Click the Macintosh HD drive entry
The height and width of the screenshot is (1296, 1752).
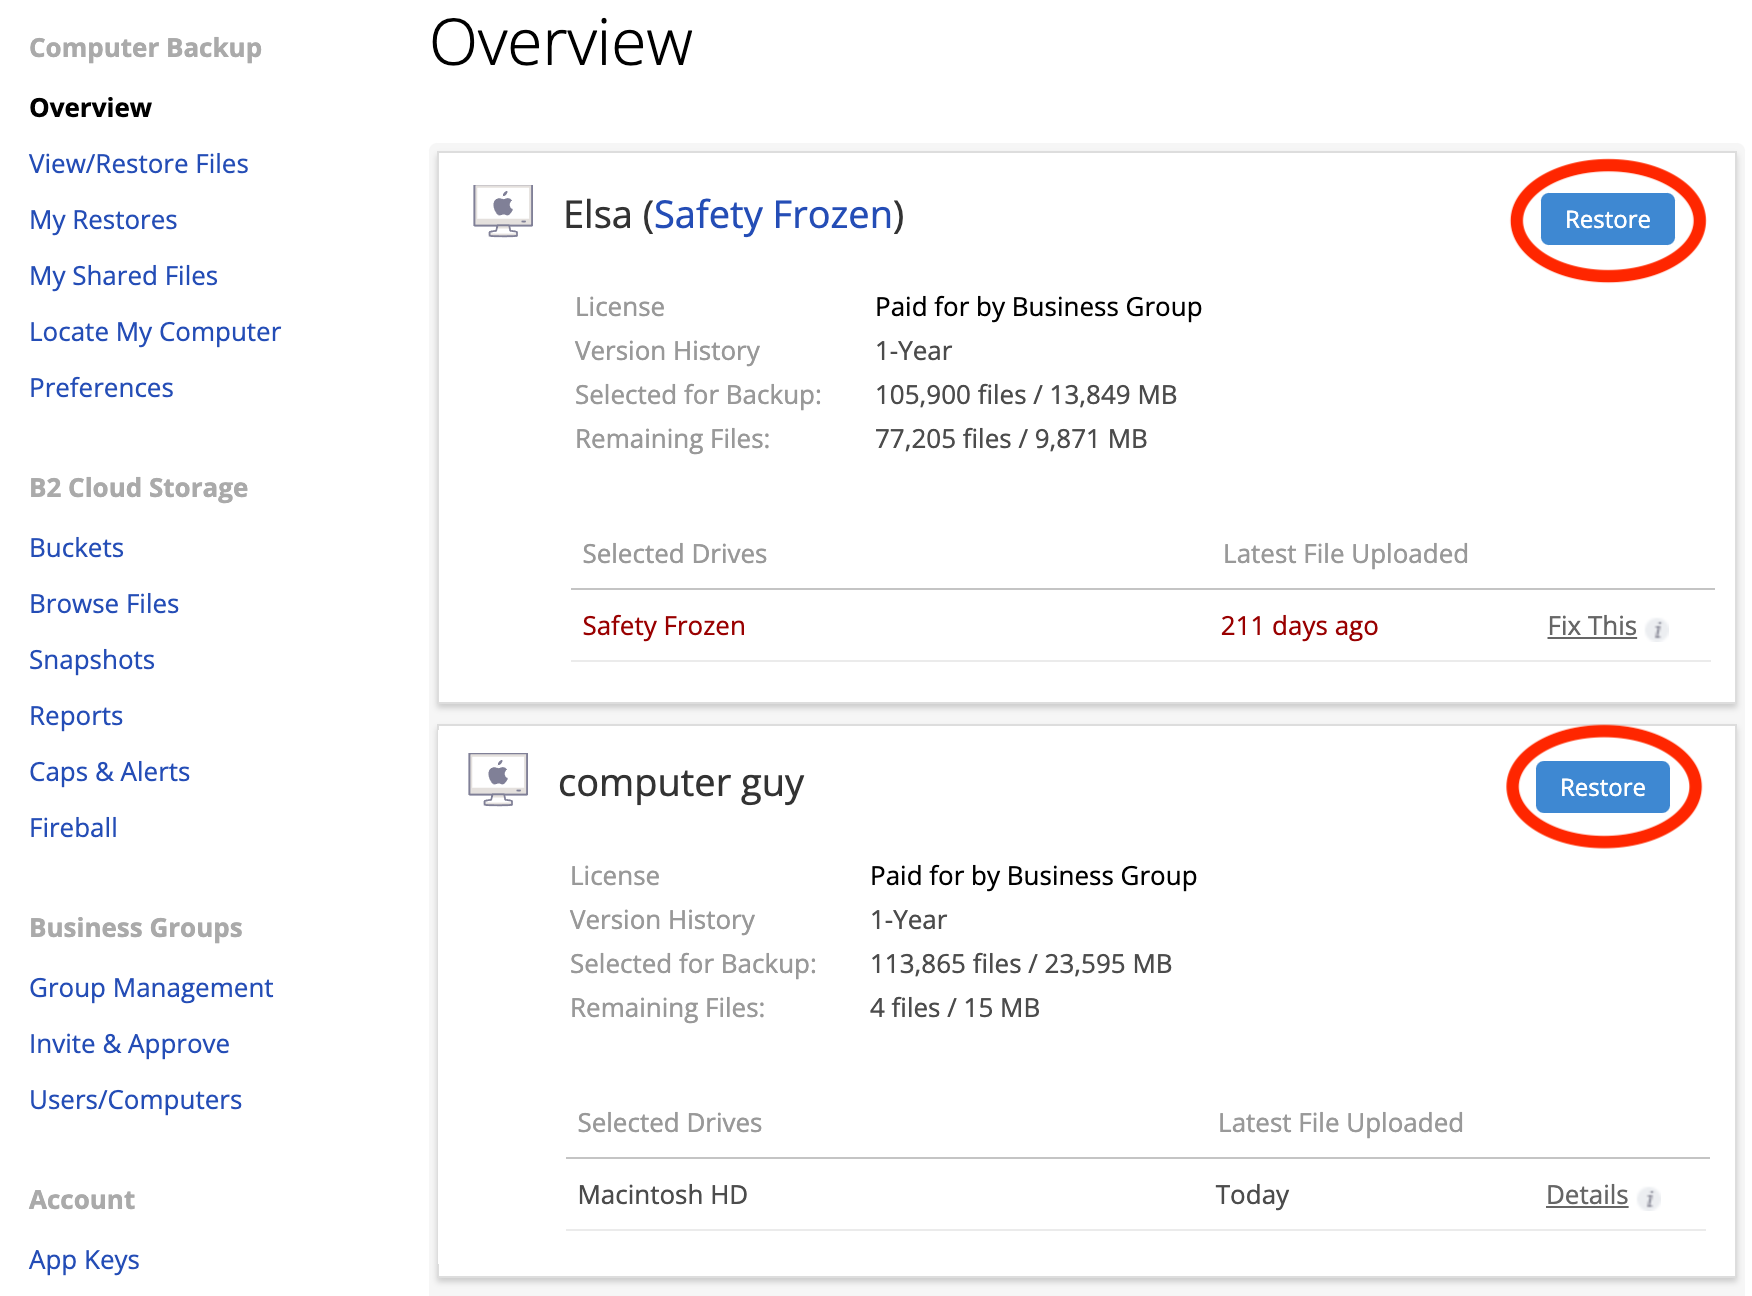[662, 1195]
